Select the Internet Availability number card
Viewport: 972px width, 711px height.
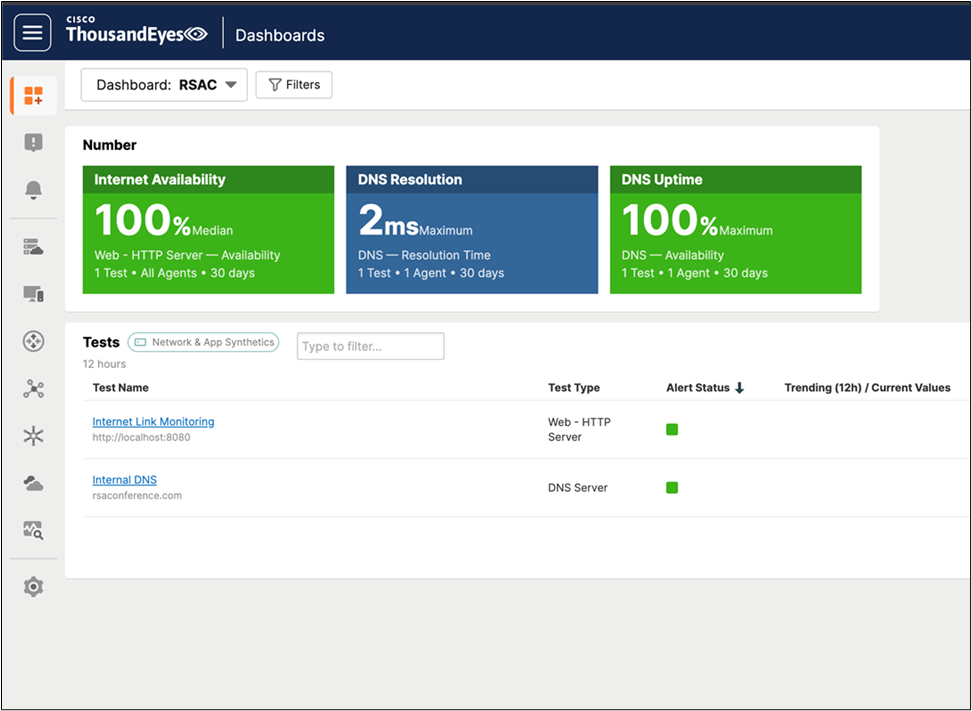coord(208,229)
